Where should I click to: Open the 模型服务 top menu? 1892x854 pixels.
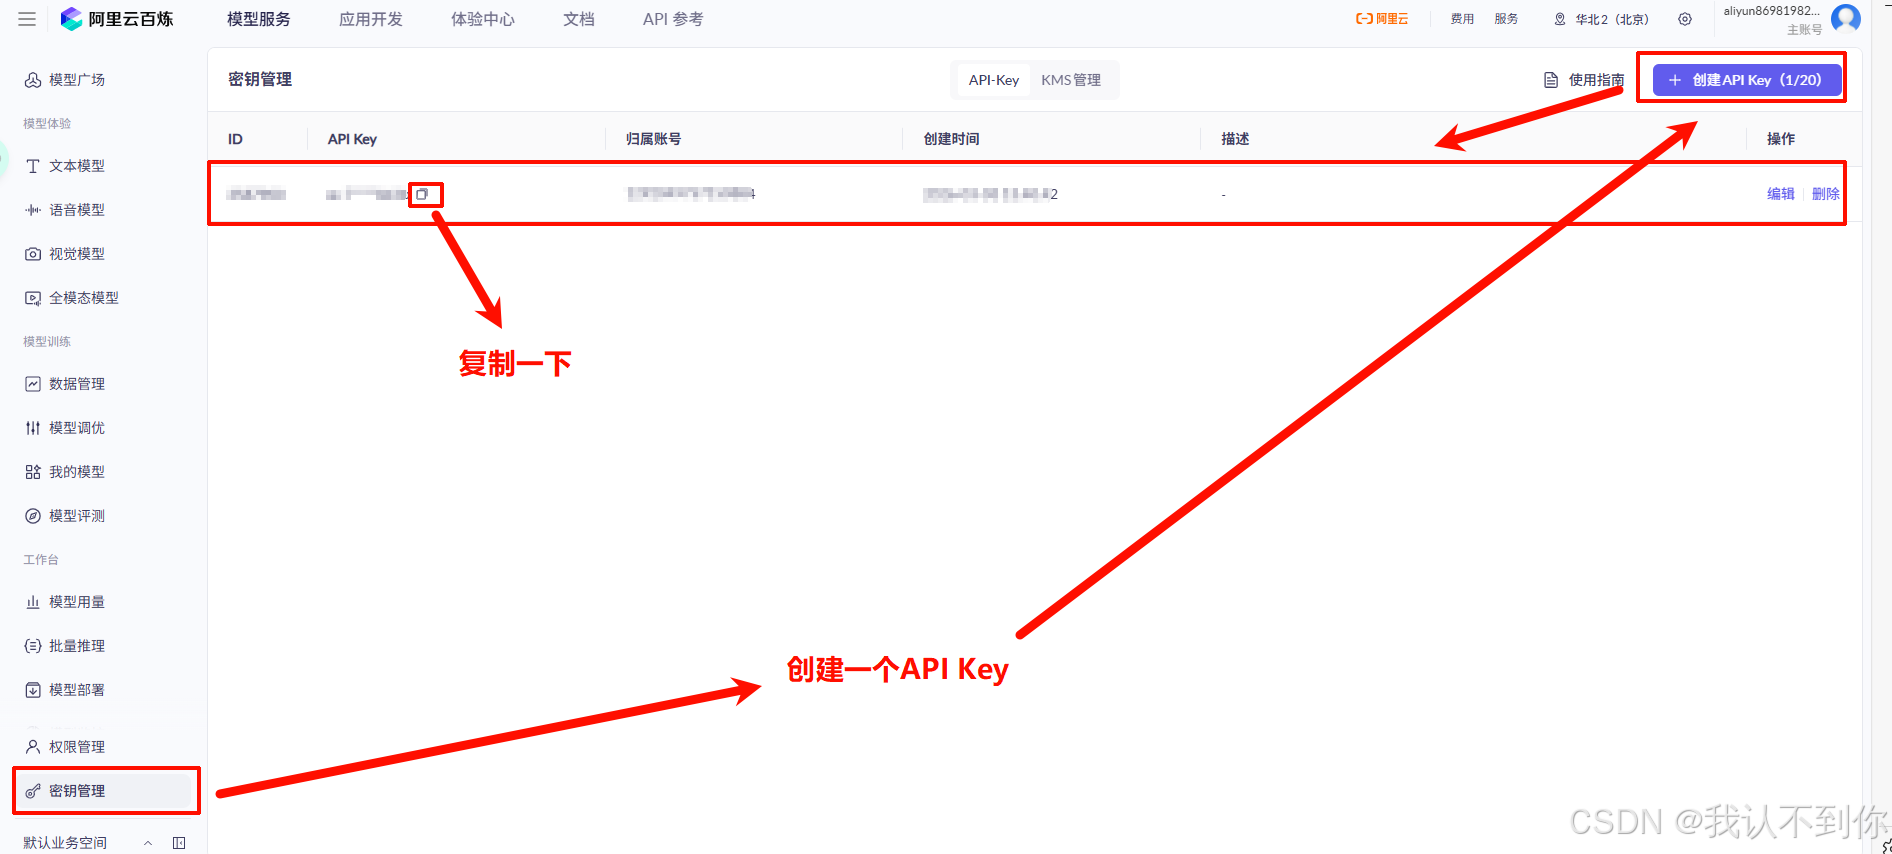tap(259, 19)
